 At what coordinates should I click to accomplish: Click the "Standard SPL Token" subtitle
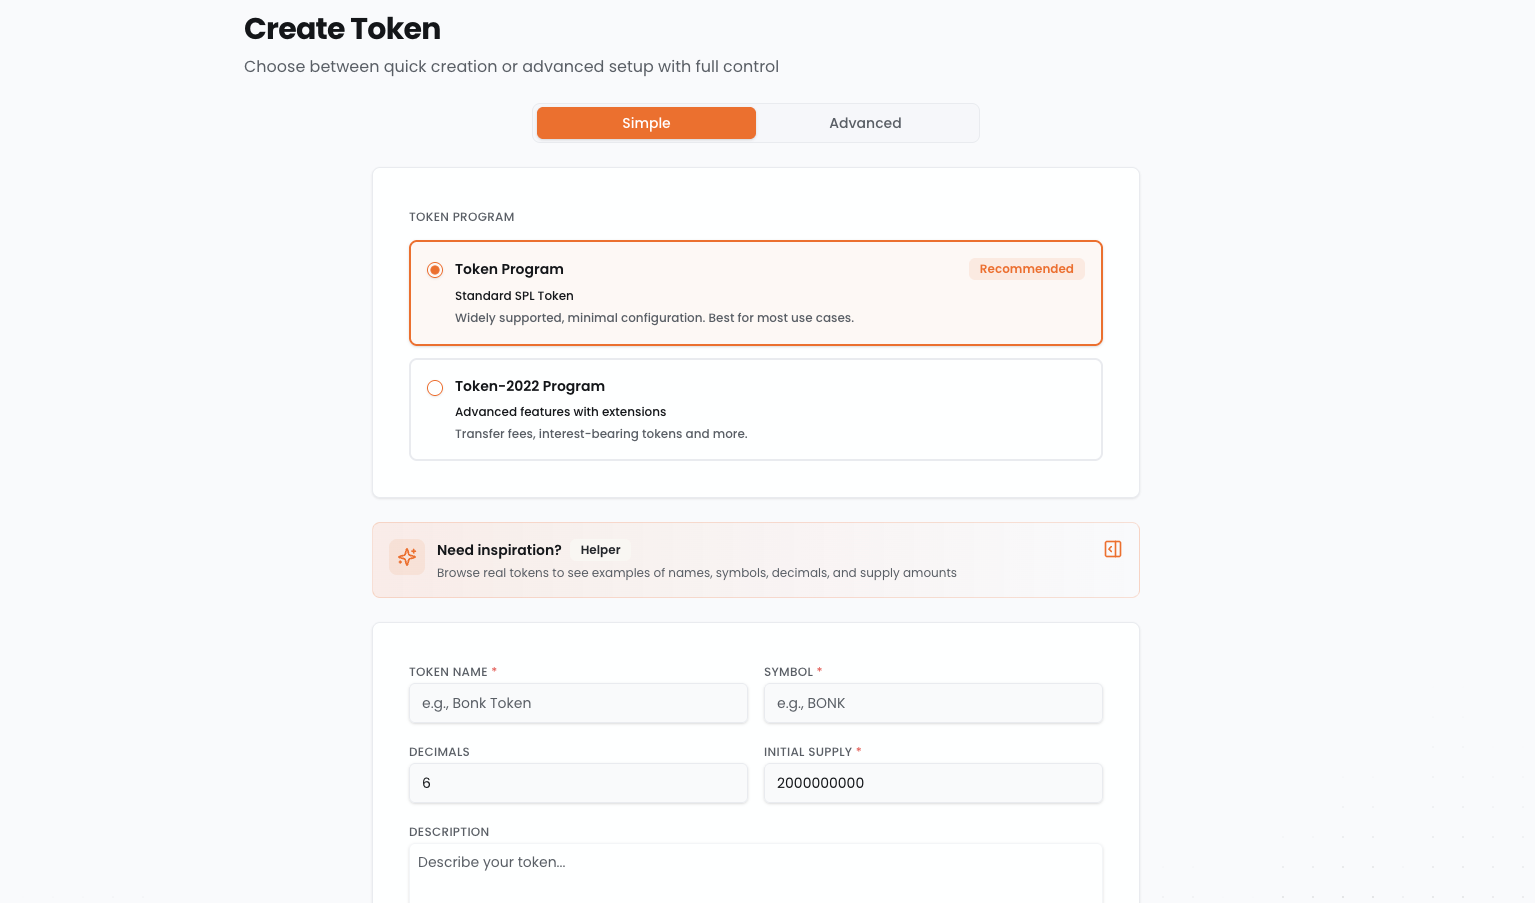point(514,296)
